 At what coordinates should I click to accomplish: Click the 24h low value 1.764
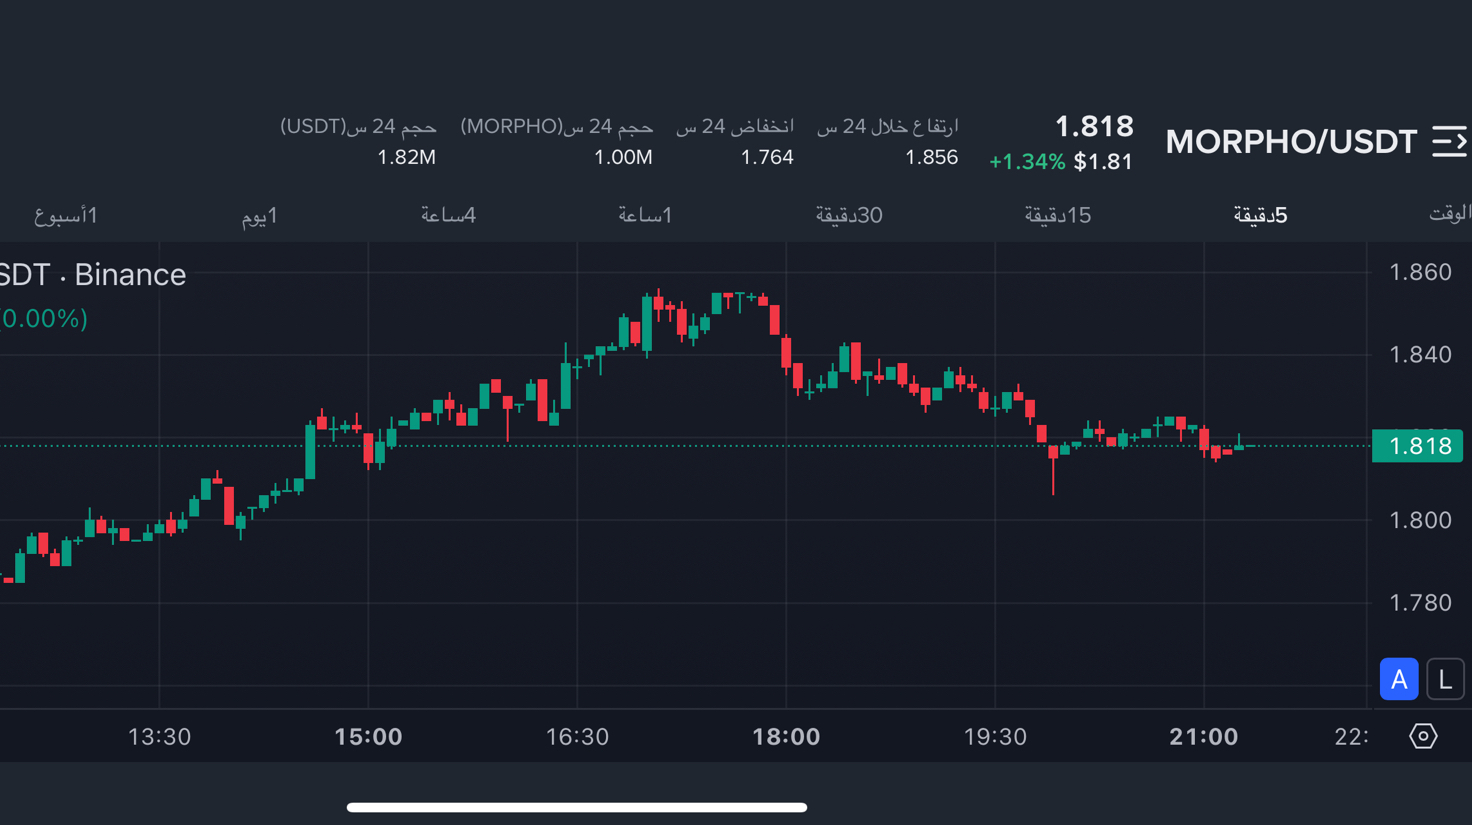(767, 157)
